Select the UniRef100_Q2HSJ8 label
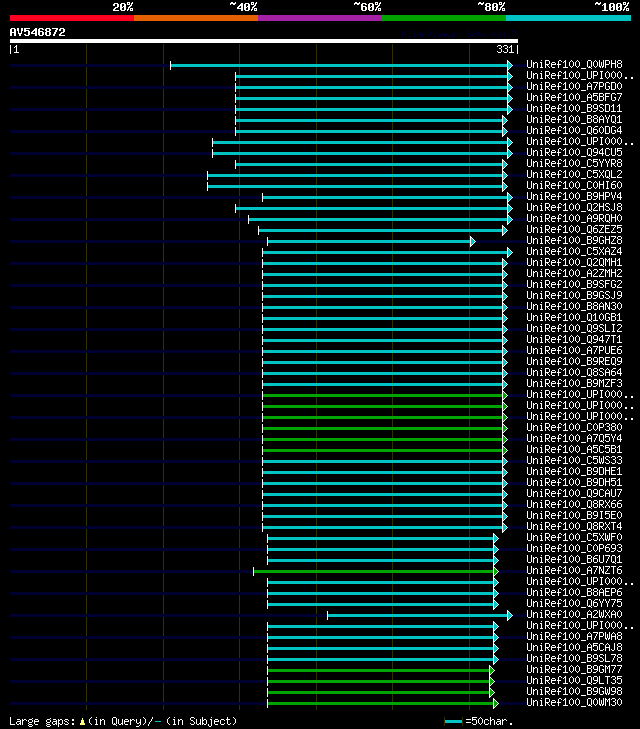 click(574, 207)
